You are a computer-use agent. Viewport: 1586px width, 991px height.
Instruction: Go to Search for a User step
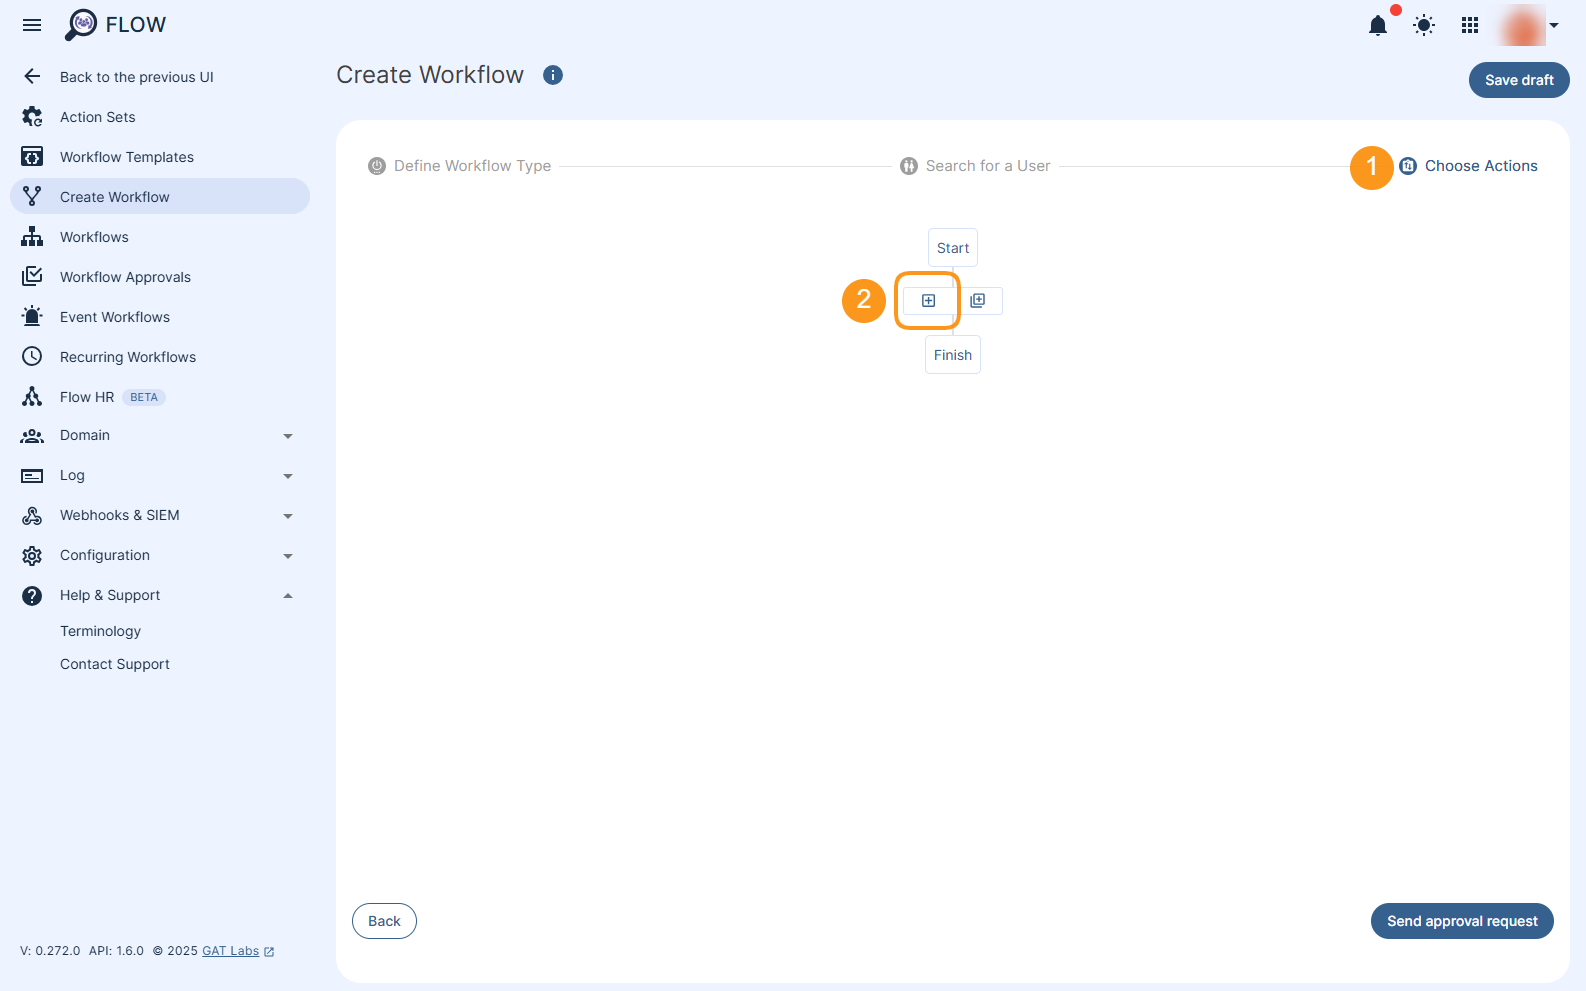point(988,166)
